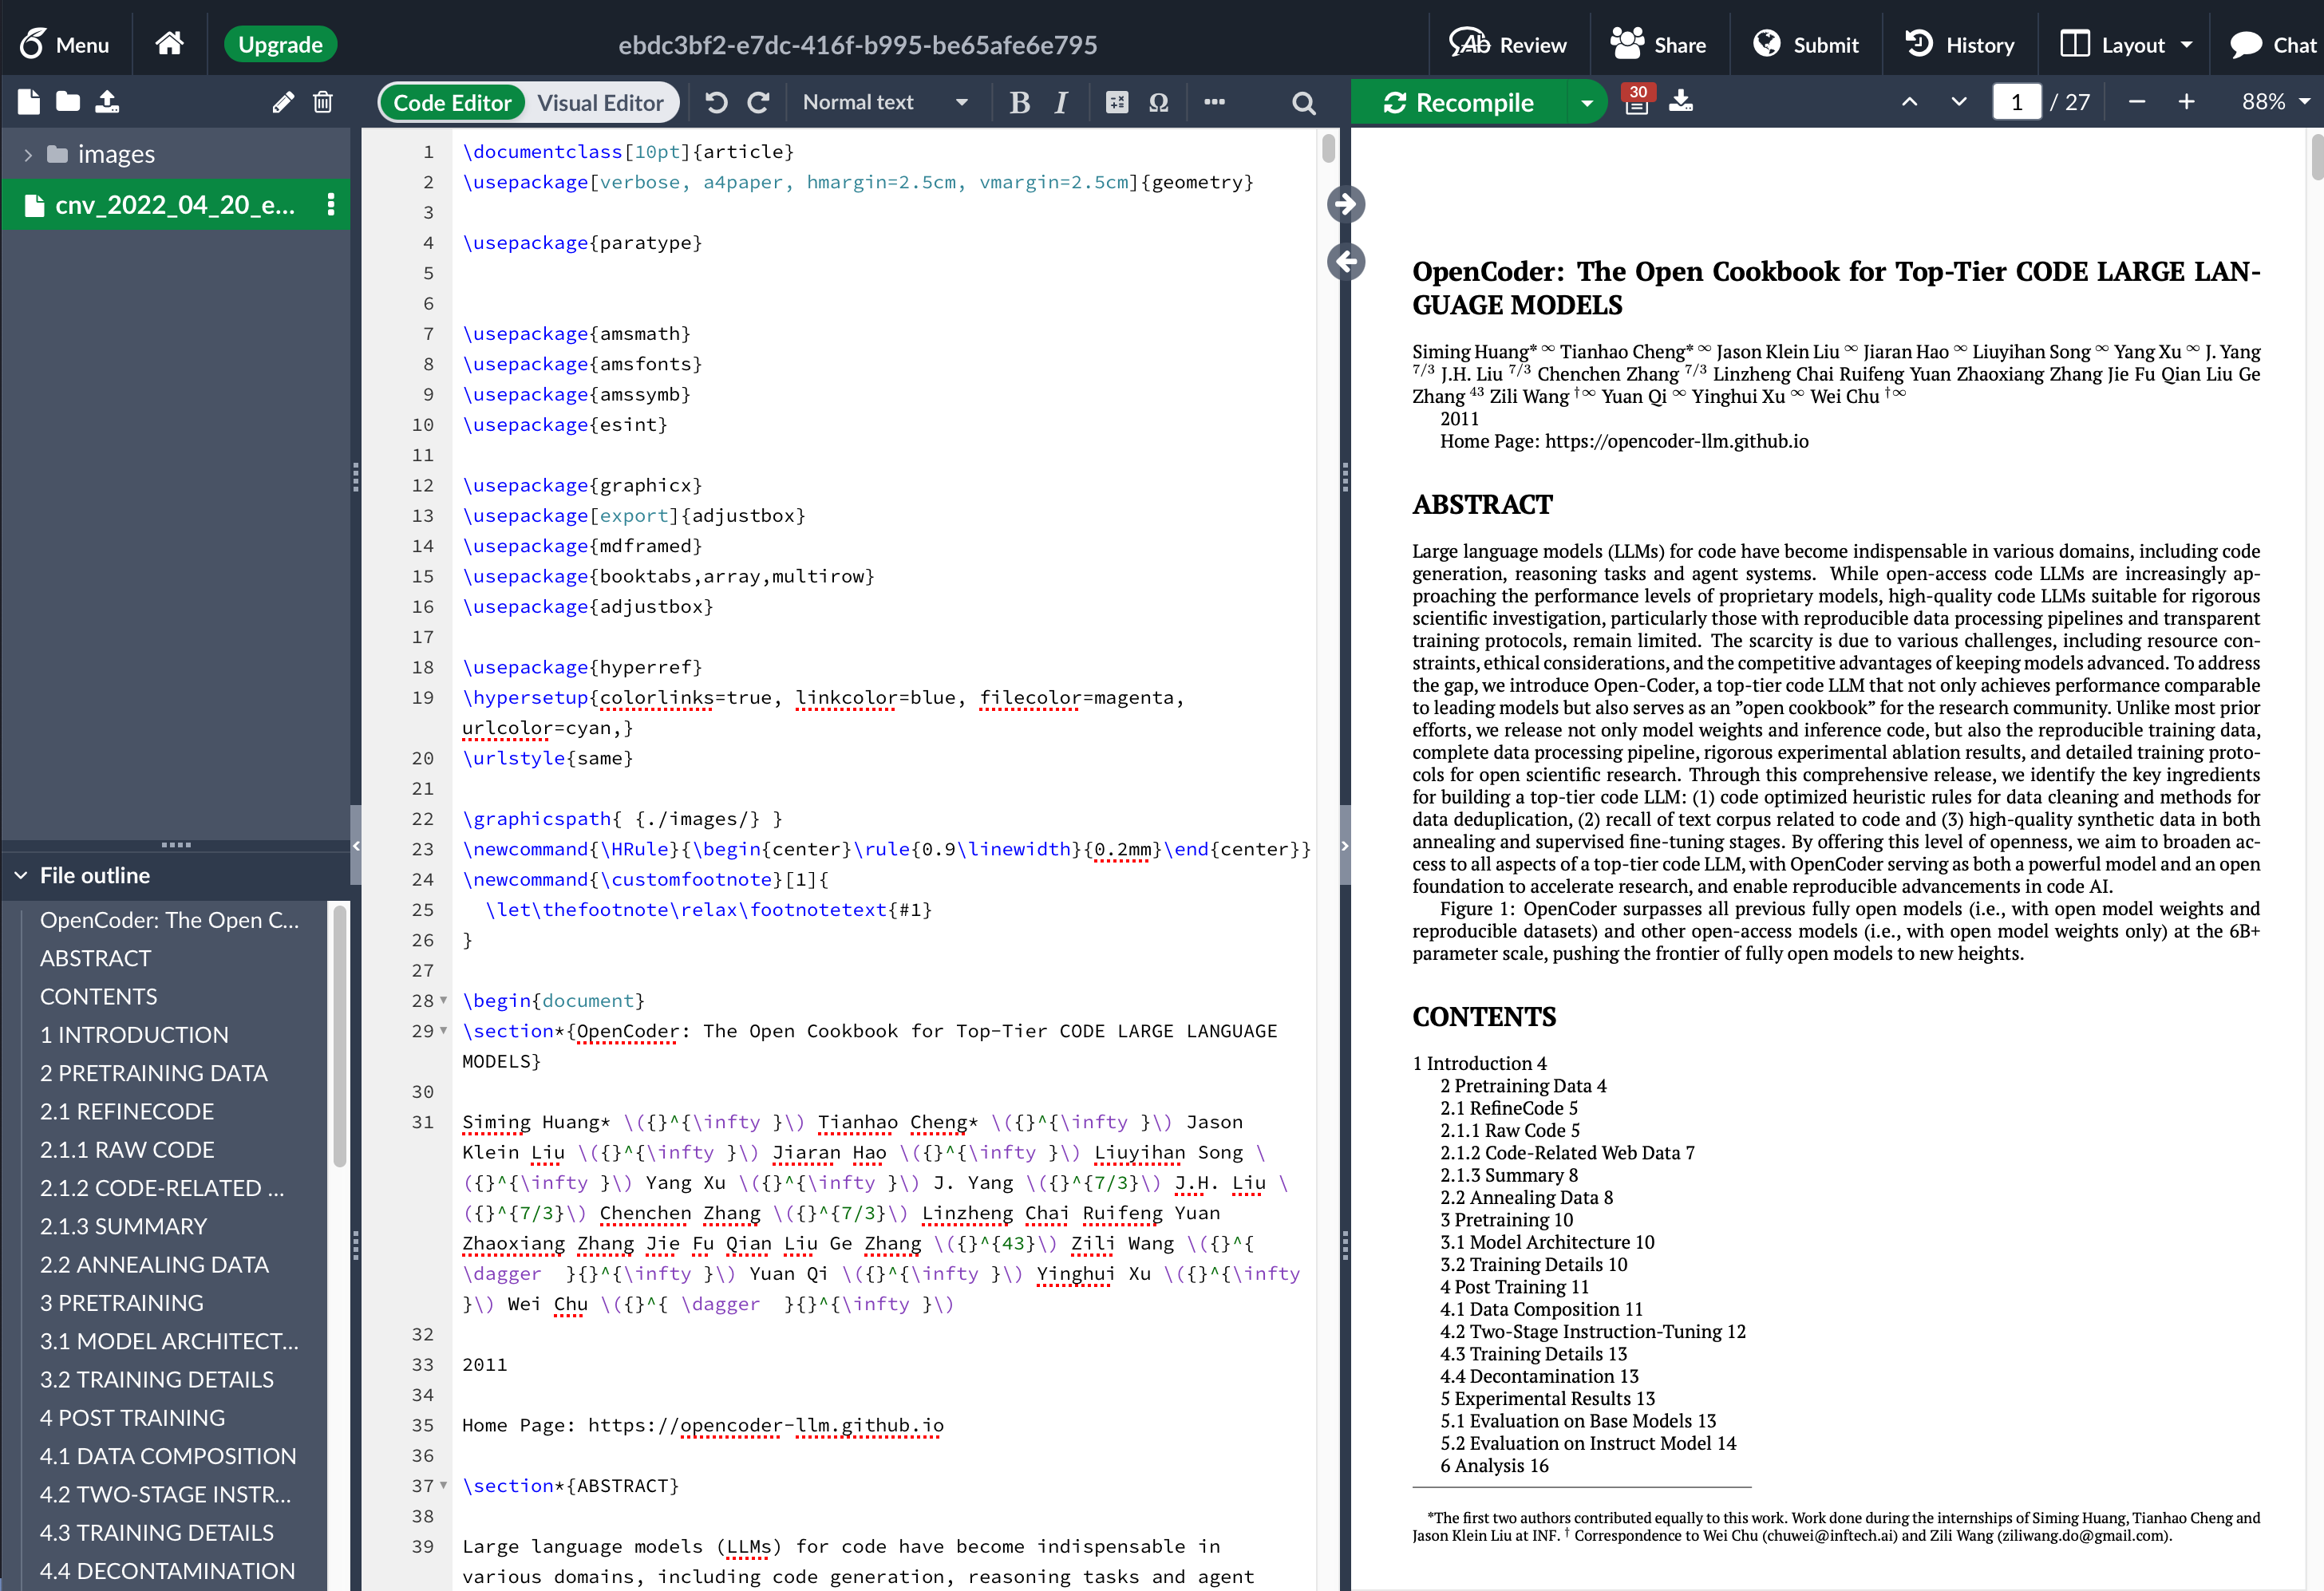Upload a file to project

[107, 101]
